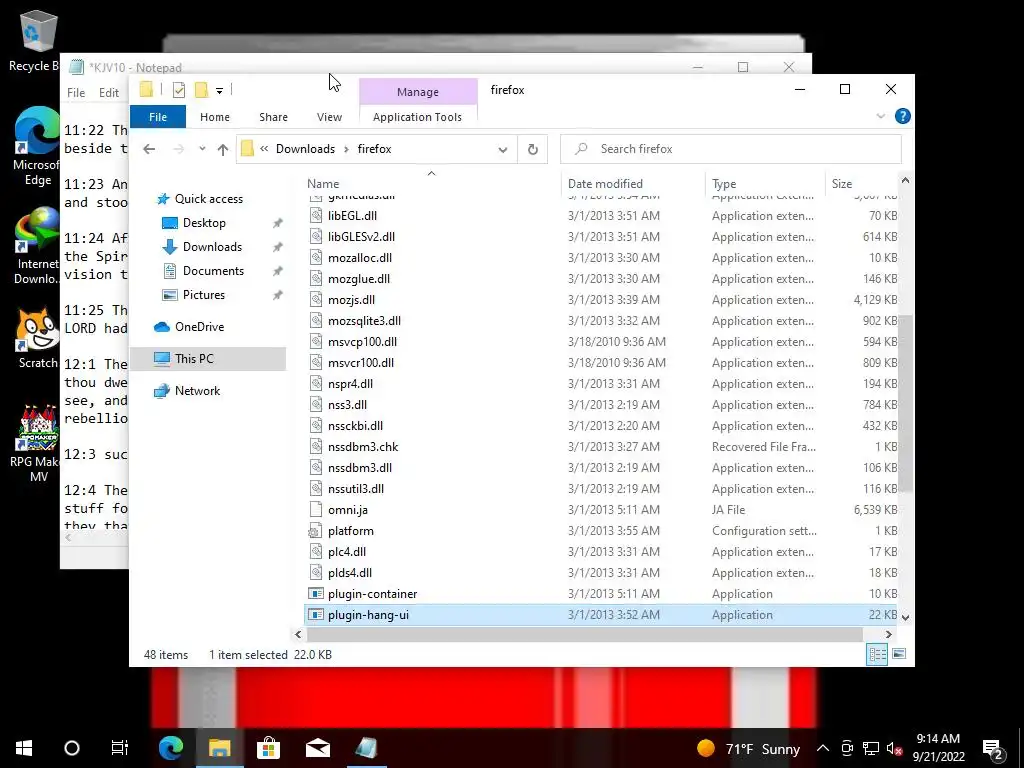Open File menu in Notepad window
Image resolution: width=1024 pixels, height=768 pixels.
pyautogui.click(x=76, y=93)
